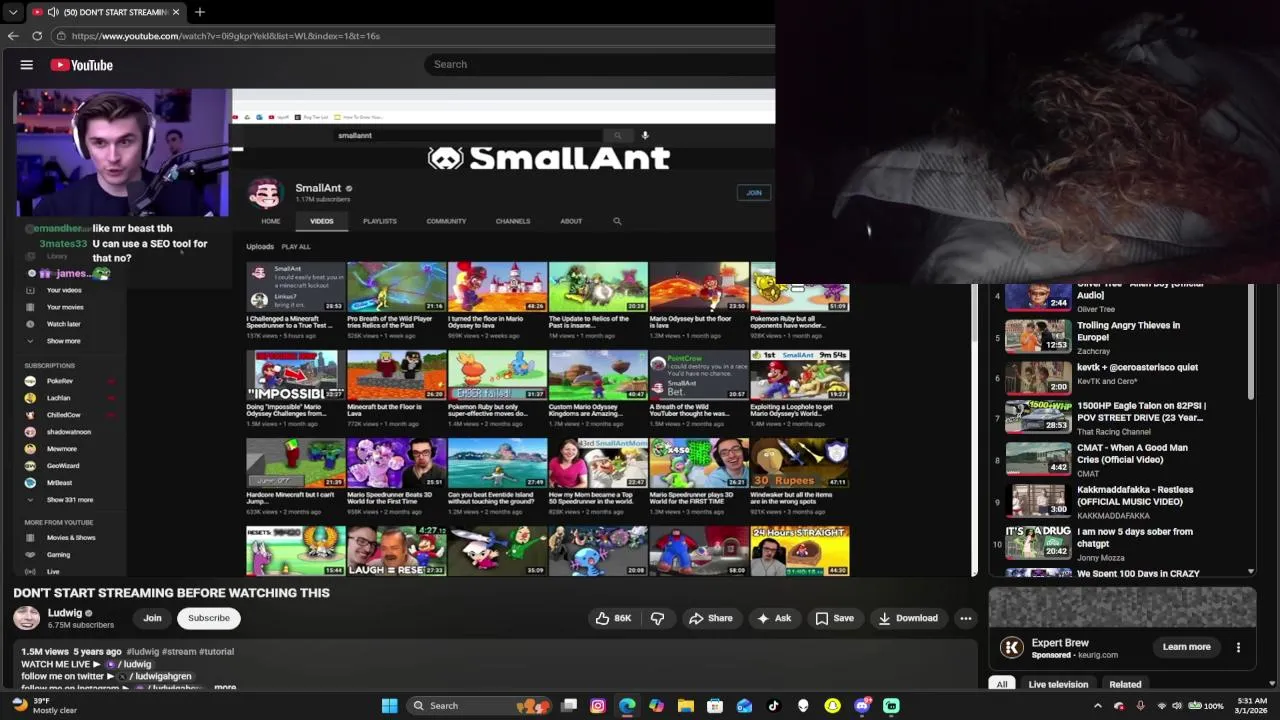Adjust system volume via tray speaker icon
Viewport: 1280px width, 720px height.
[1177, 706]
